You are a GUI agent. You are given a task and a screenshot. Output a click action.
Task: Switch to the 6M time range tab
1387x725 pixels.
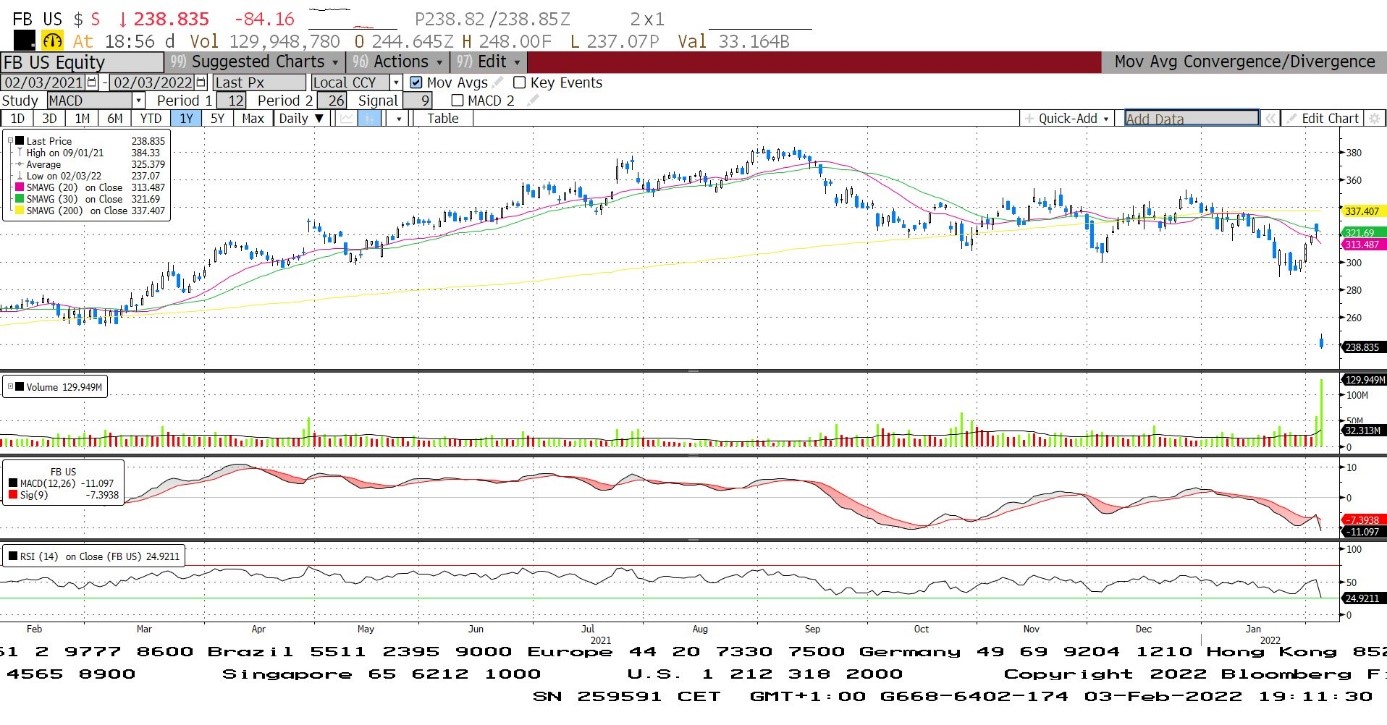pyautogui.click(x=115, y=118)
